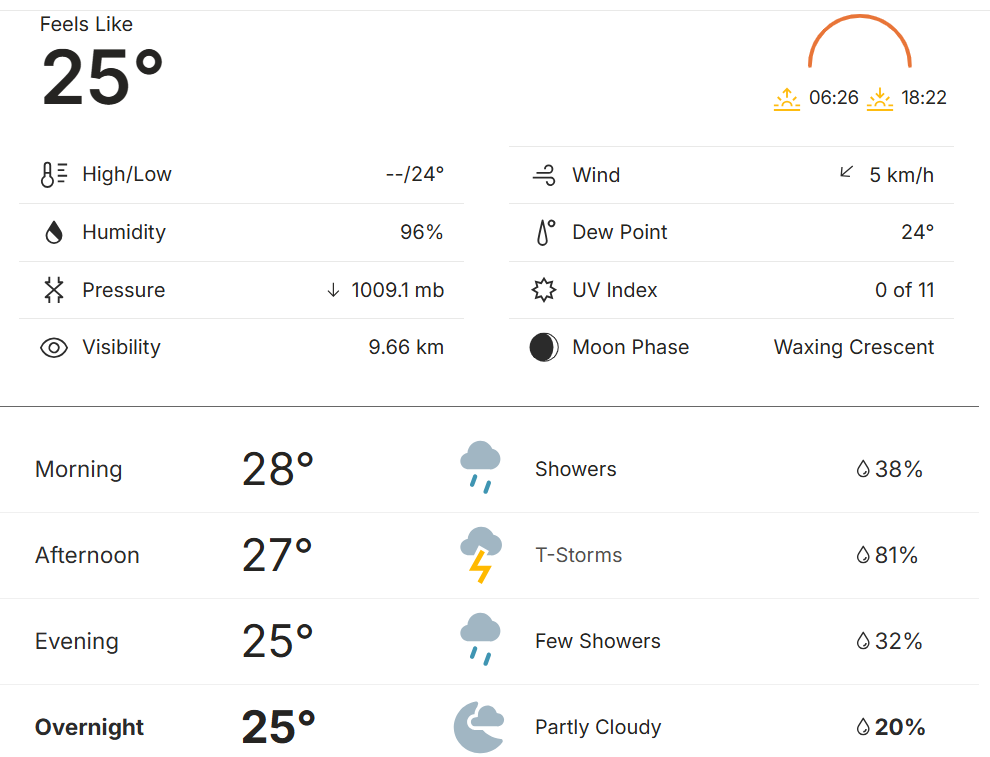Viewport: 990px width, 757px height.
Task: Click the Visibility eye icon
Action: 53,348
